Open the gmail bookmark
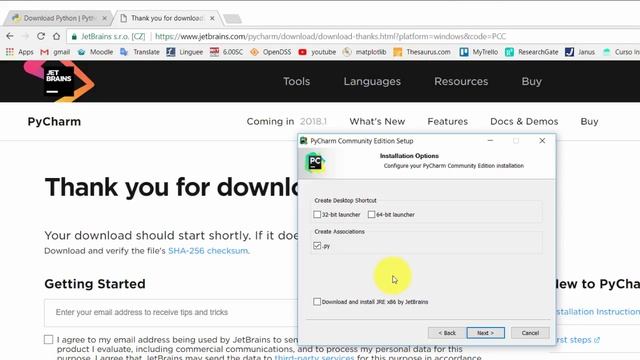Image resolution: width=640 pixels, height=360 pixels. pyautogui.click(x=56, y=52)
